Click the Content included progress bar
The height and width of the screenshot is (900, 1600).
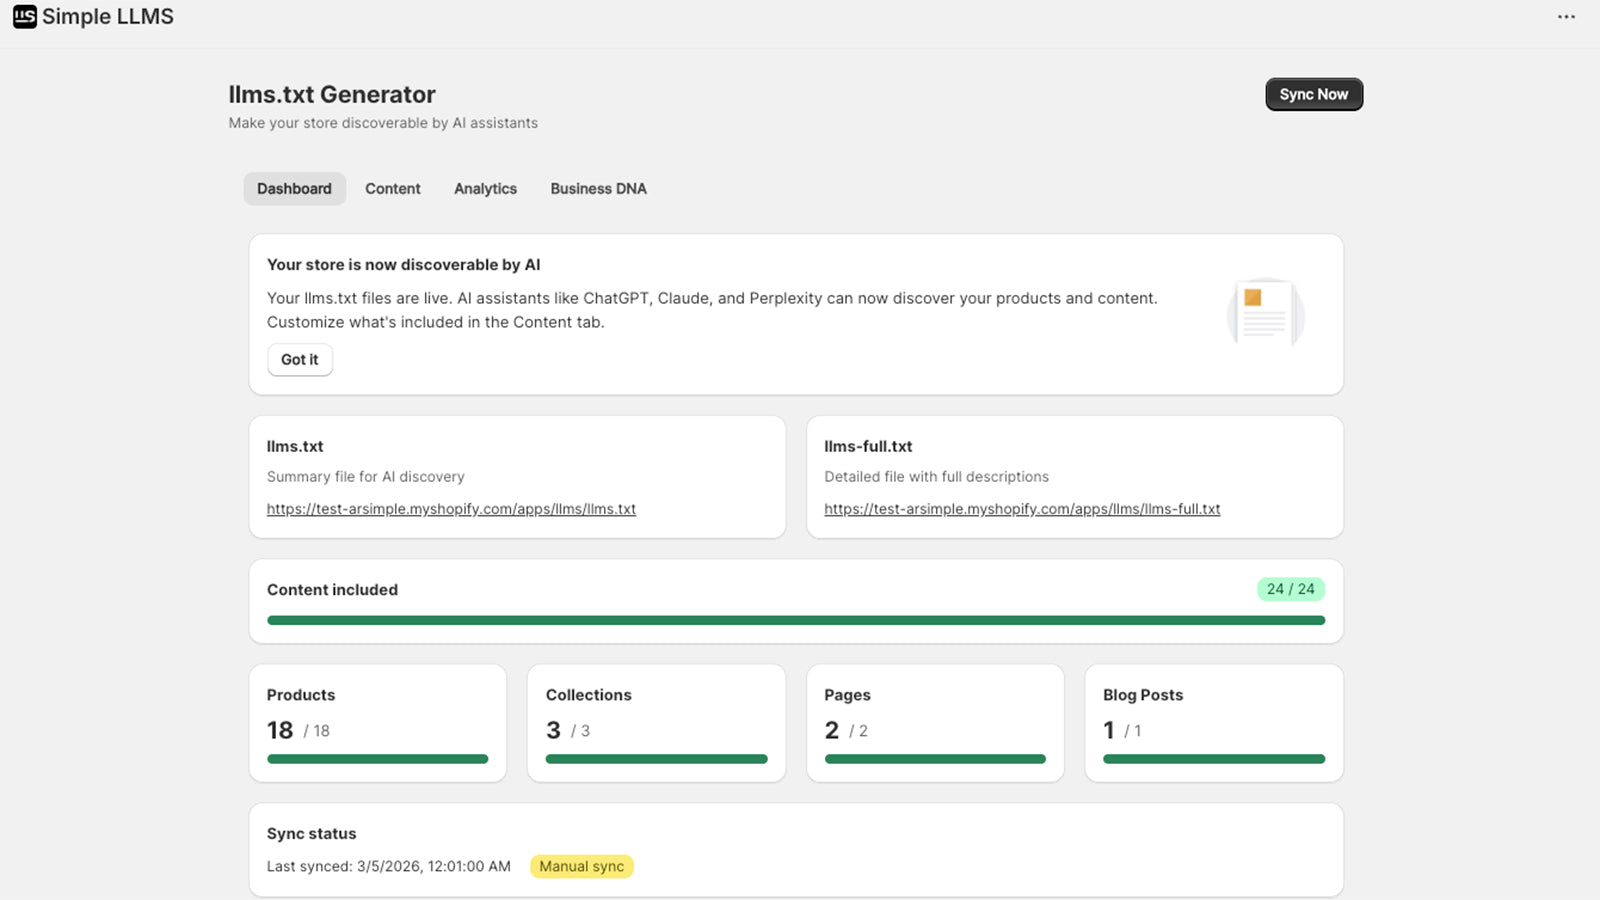point(795,621)
